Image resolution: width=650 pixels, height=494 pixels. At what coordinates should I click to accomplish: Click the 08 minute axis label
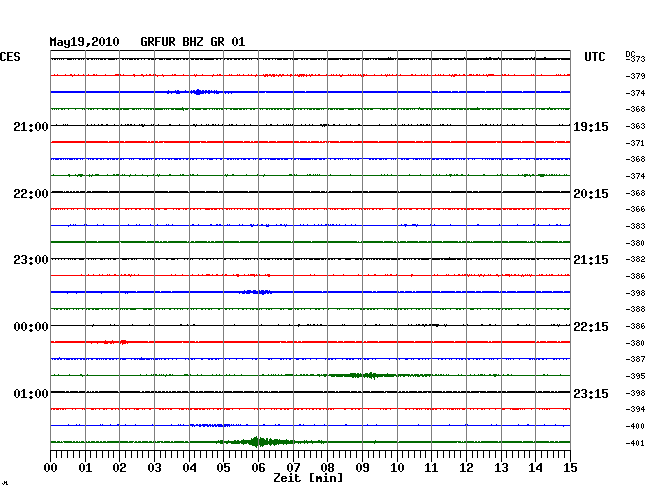click(327, 468)
